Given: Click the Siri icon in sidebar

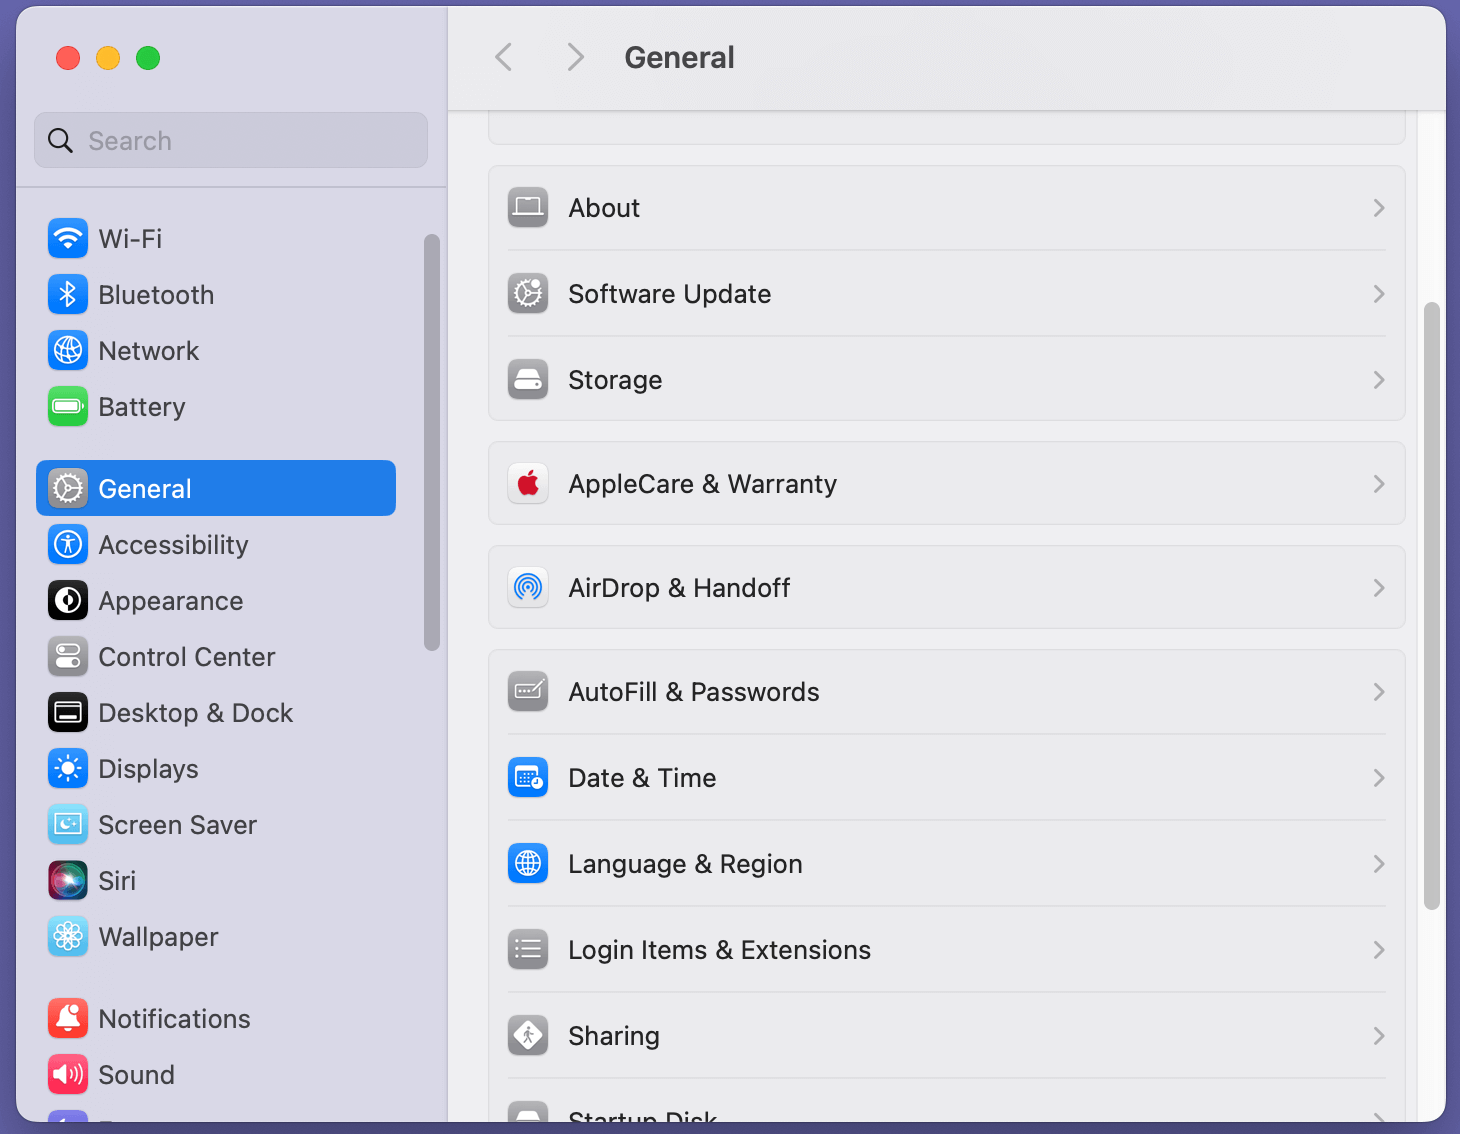Looking at the screenshot, I should pyautogui.click(x=67, y=880).
